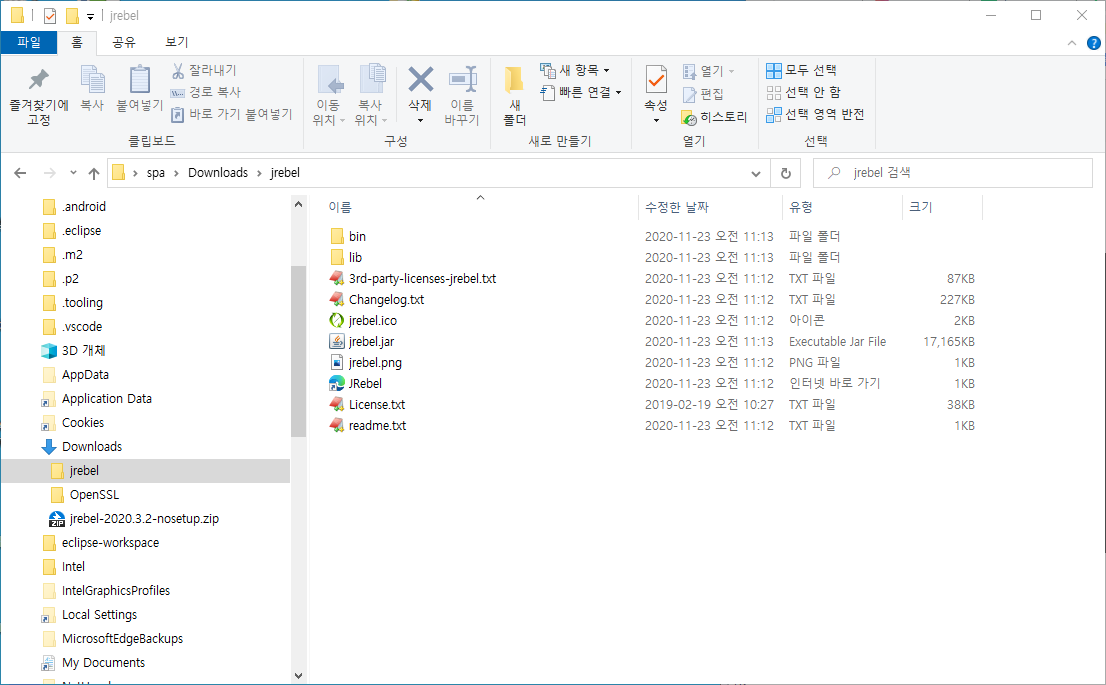This screenshot has height=685, width=1106.
Task: Open the recent locations dropdown arrow
Action: pyautogui.click(x=73, y=173)
